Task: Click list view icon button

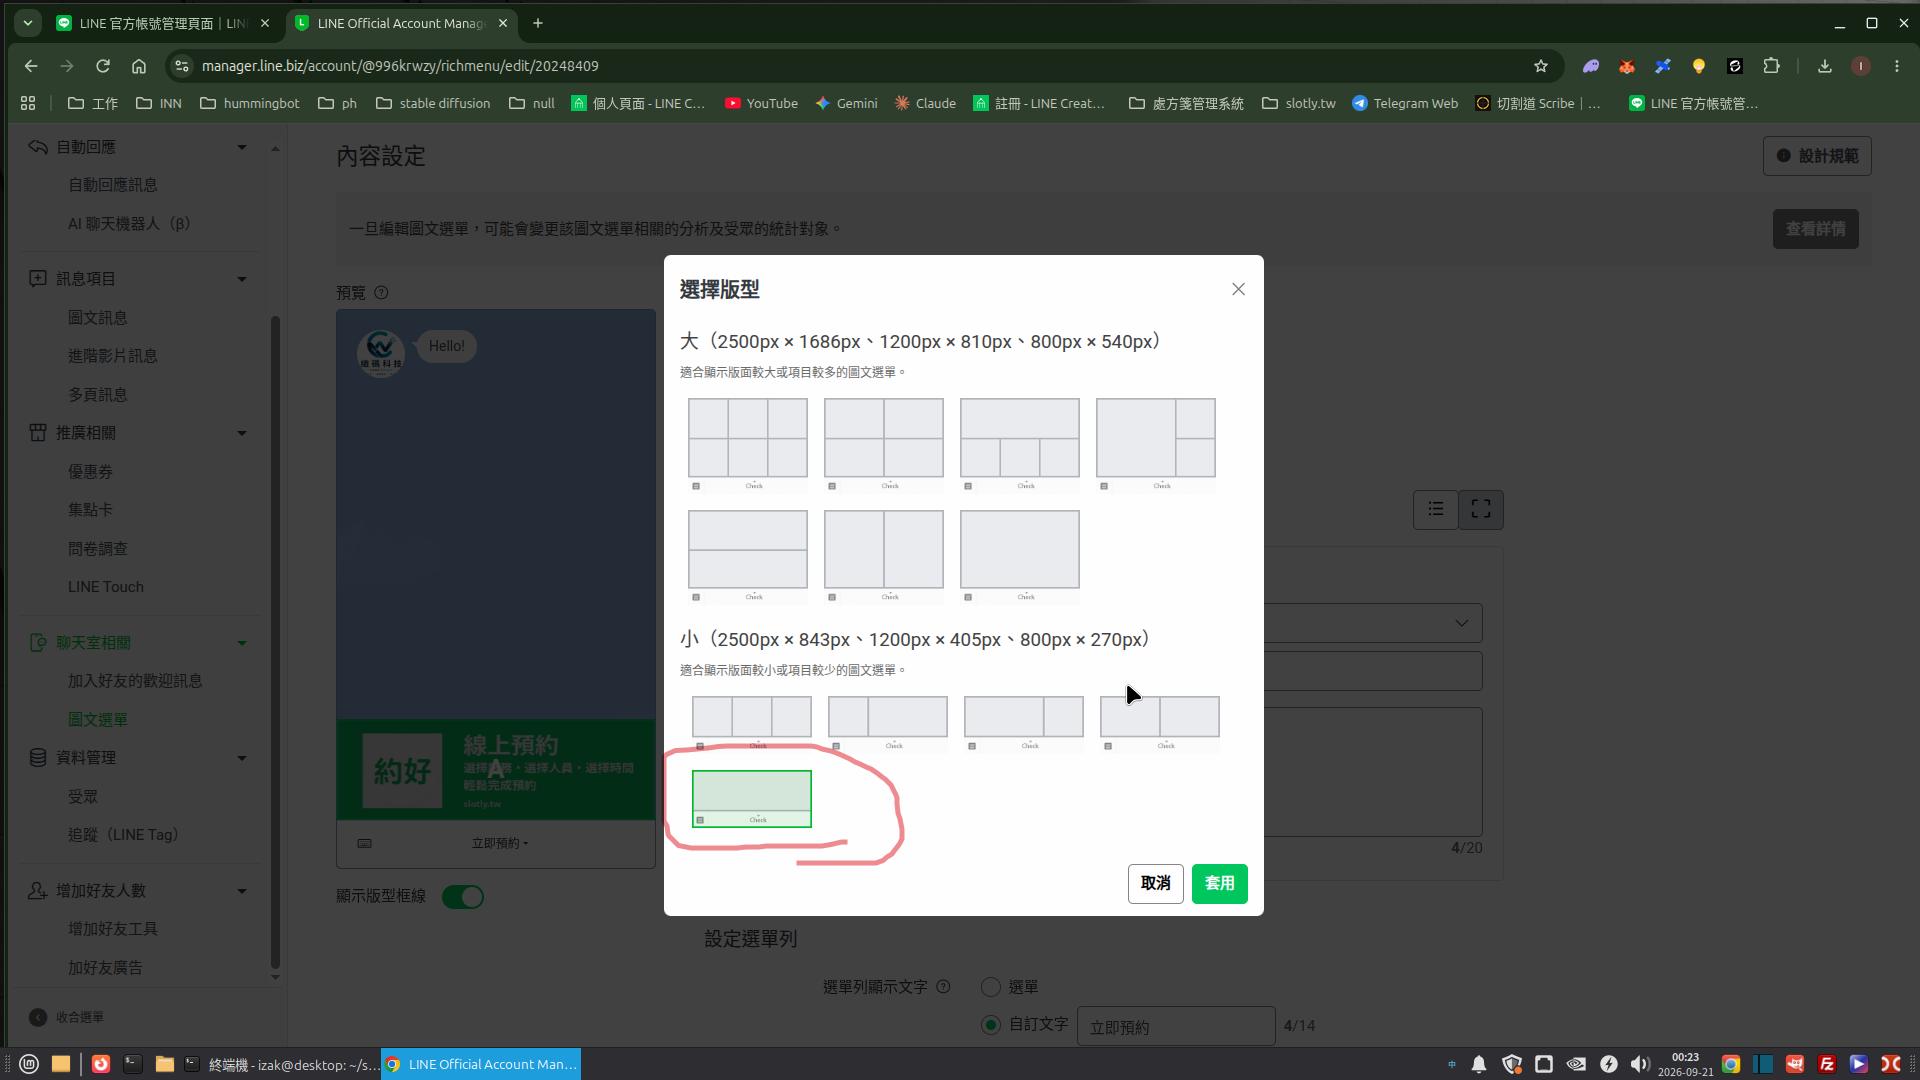Action: (x=1435, y=510)
